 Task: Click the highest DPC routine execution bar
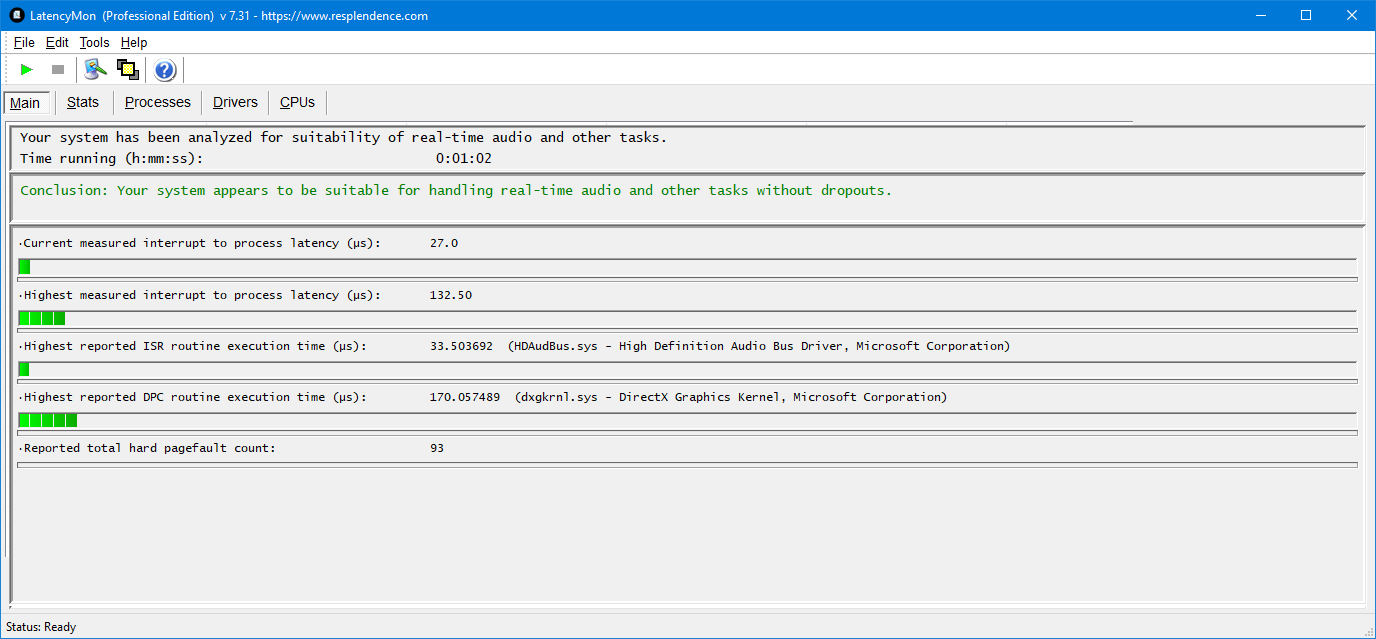point(47,420)
